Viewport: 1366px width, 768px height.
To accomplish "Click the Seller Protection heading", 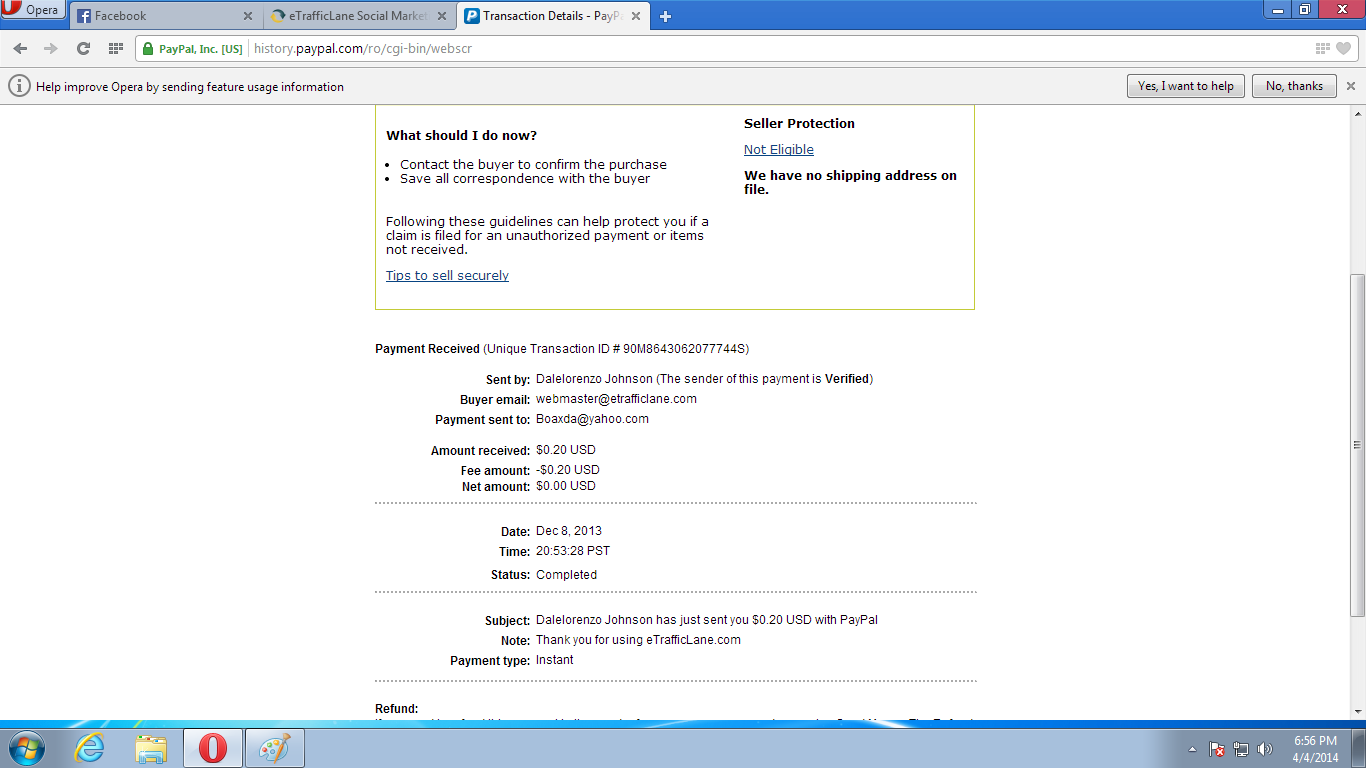I will [799, 124].
